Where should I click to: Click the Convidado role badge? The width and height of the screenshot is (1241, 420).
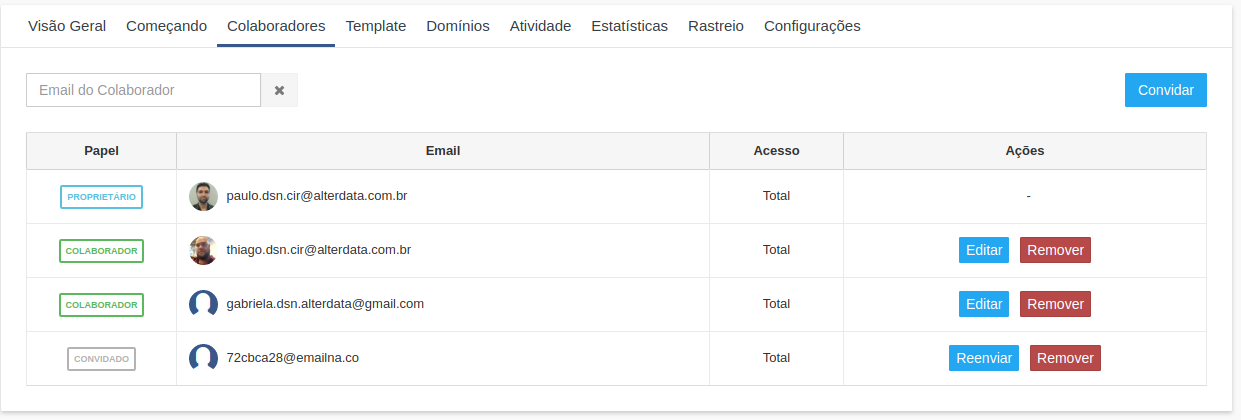pyautogui.click(x=101, y=358)
